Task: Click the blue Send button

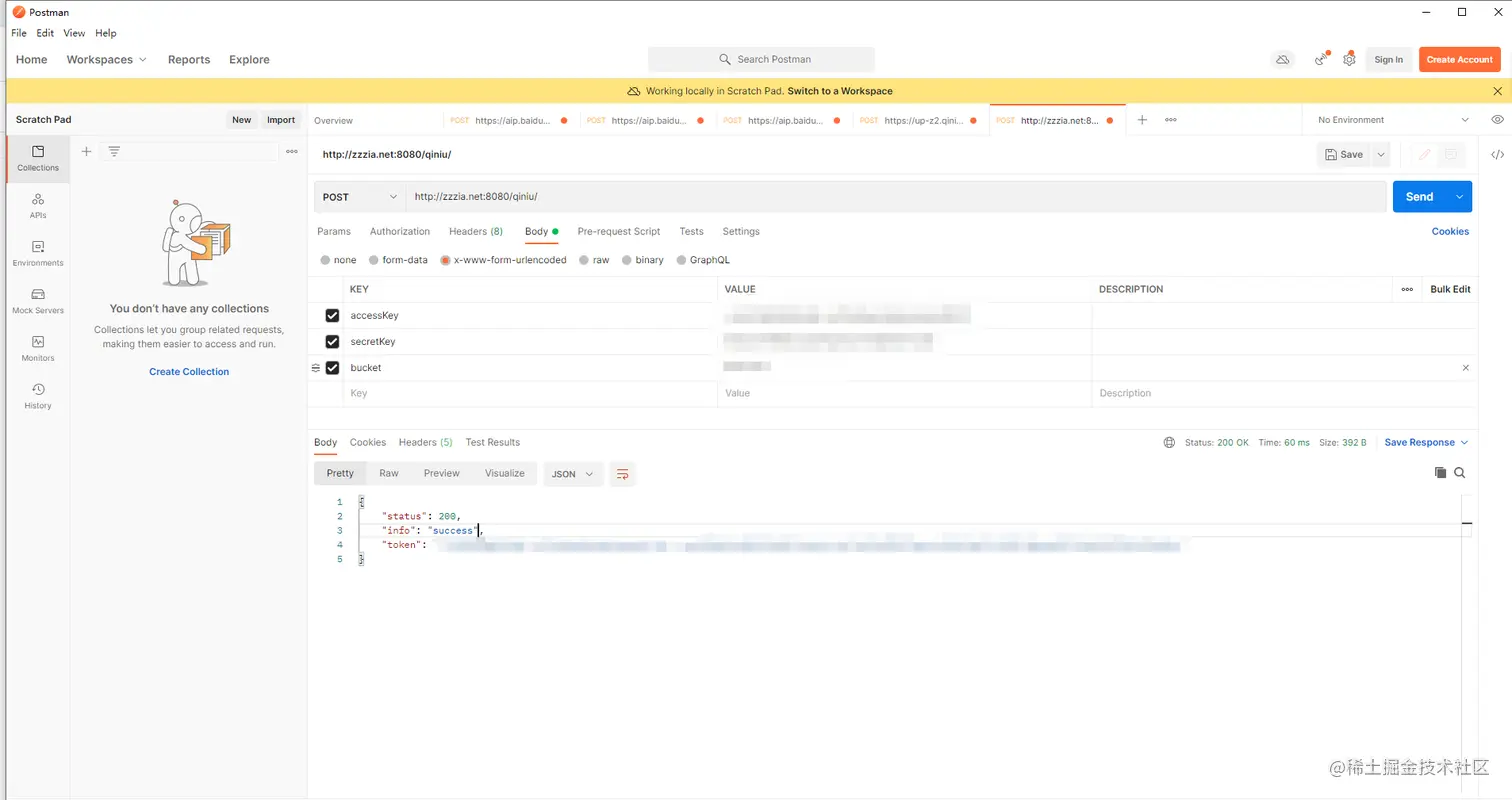Action: tap(1420, 197)
